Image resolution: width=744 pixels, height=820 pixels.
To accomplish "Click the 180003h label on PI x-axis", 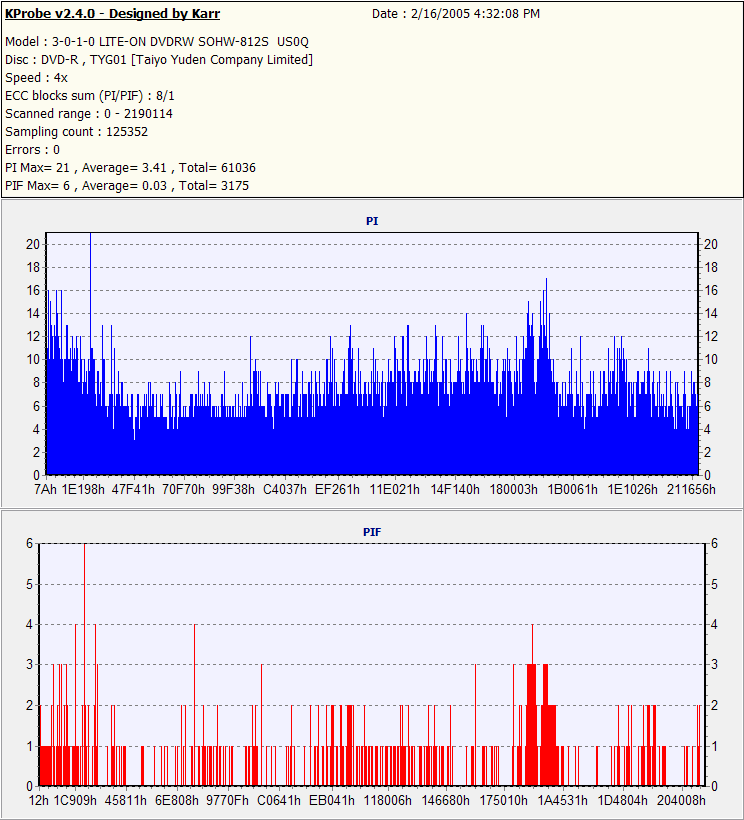I will point(513,489).
